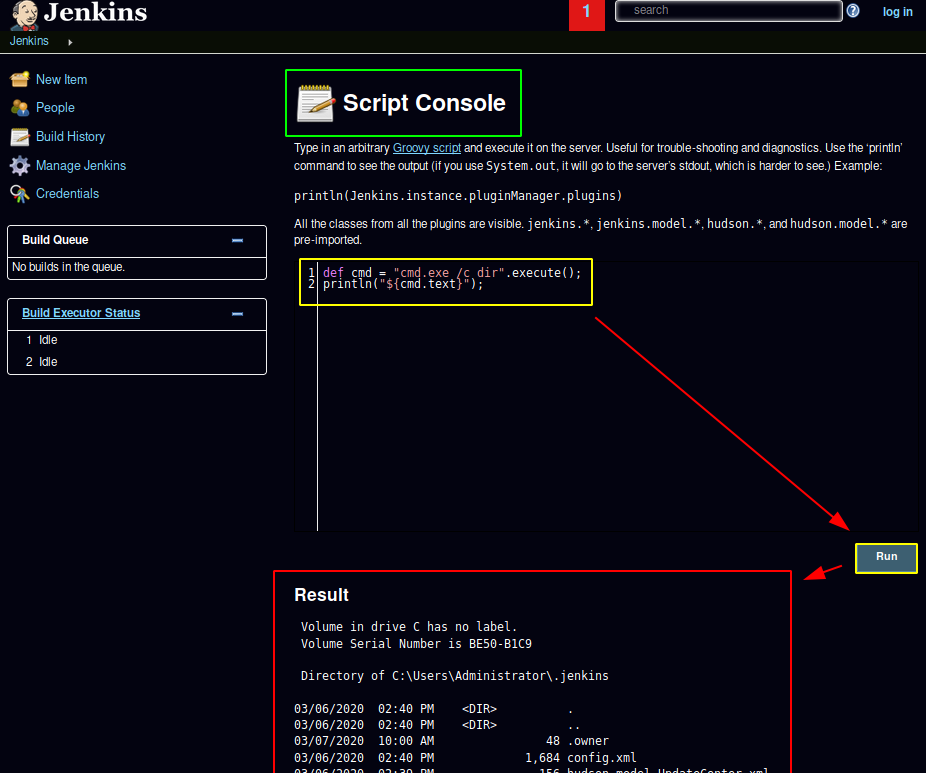Open the Credentials page
This screenshot has height=773, width=926.
(67, 194)
